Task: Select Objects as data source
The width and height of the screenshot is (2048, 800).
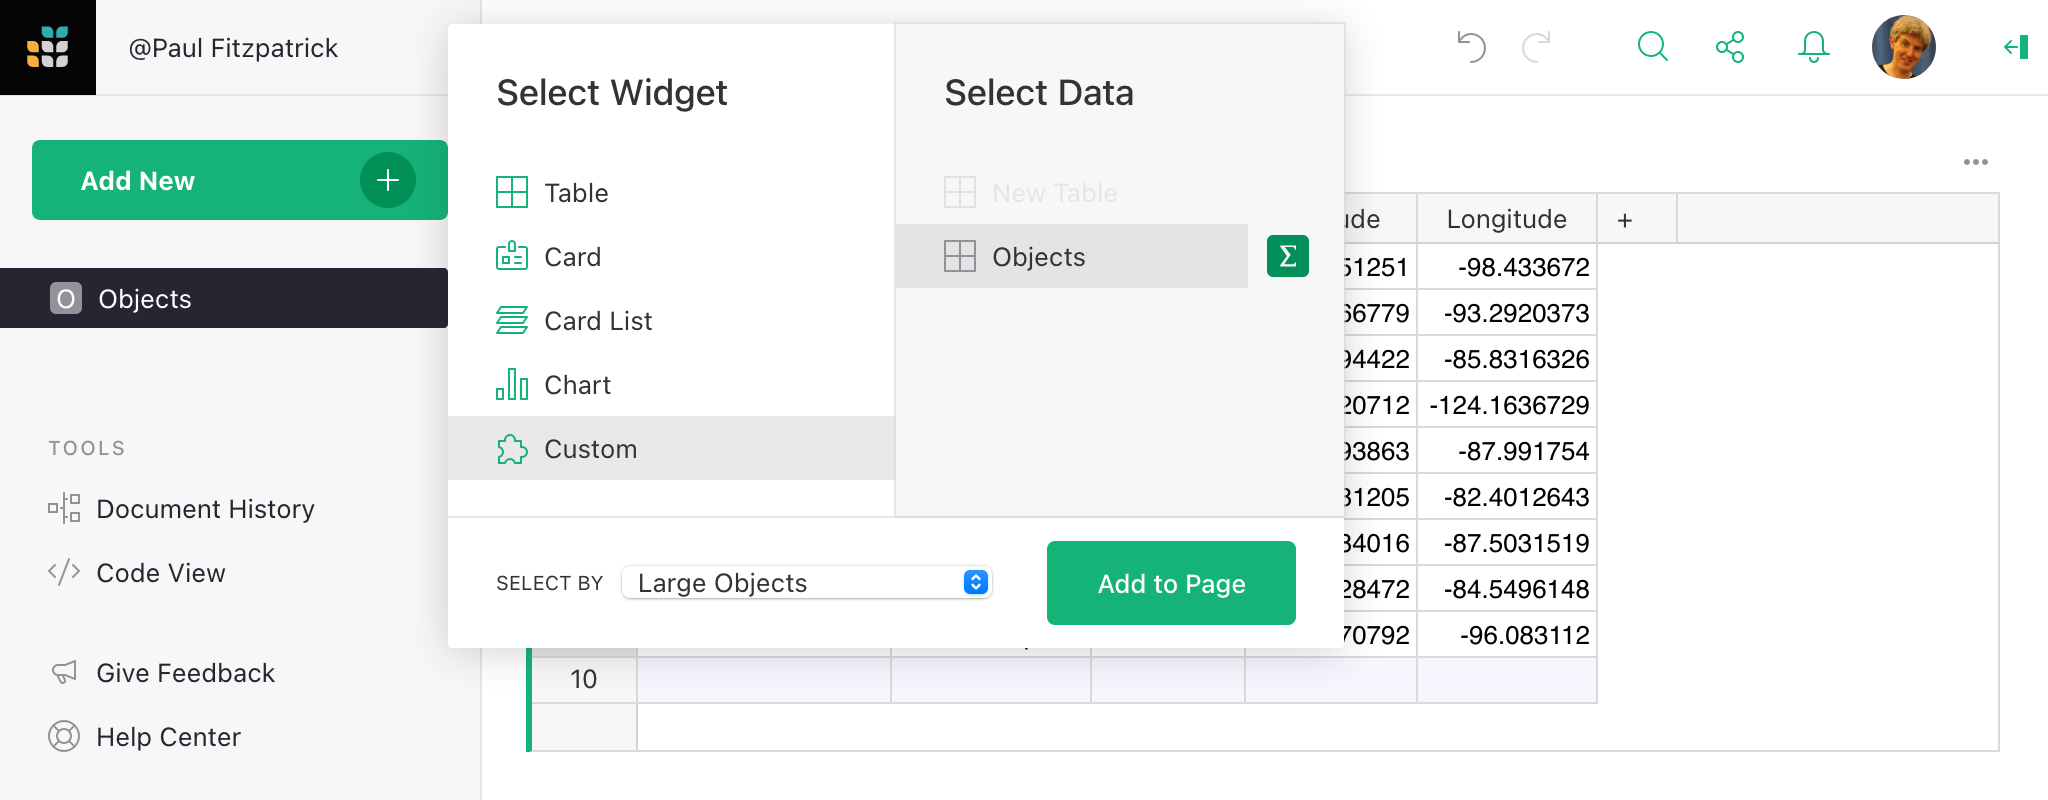Action: point(1072,256)
